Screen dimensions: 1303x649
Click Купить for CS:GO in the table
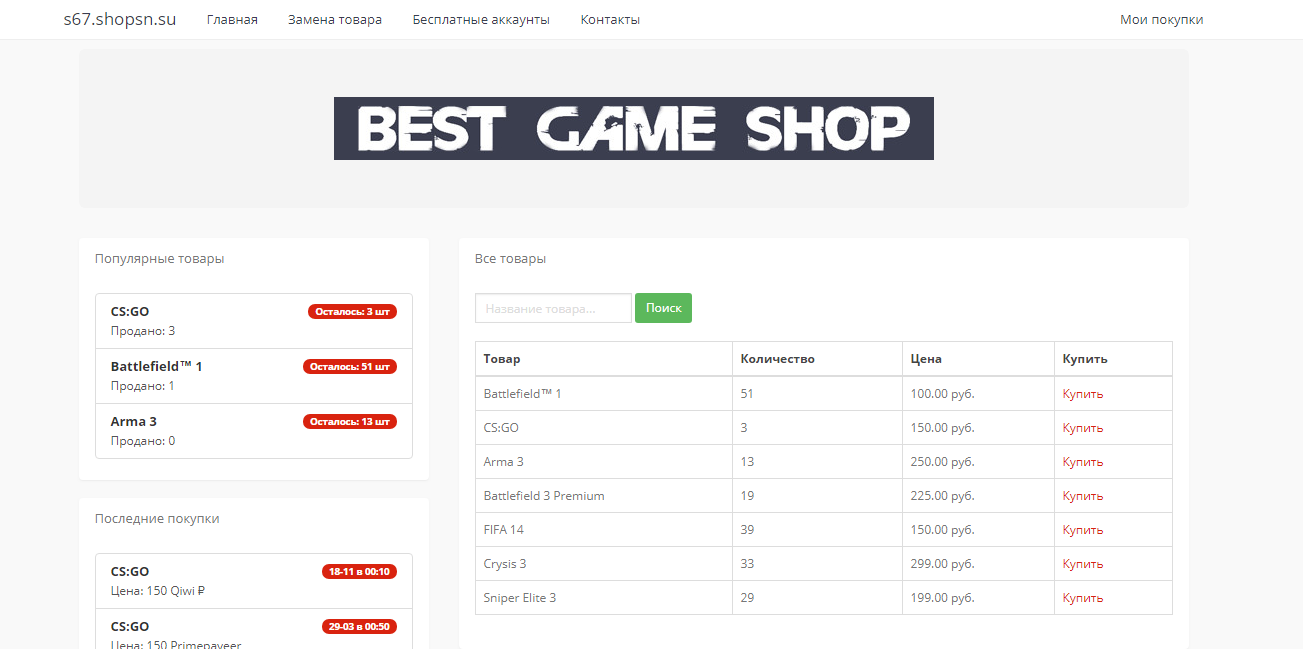pos(1083,428)
